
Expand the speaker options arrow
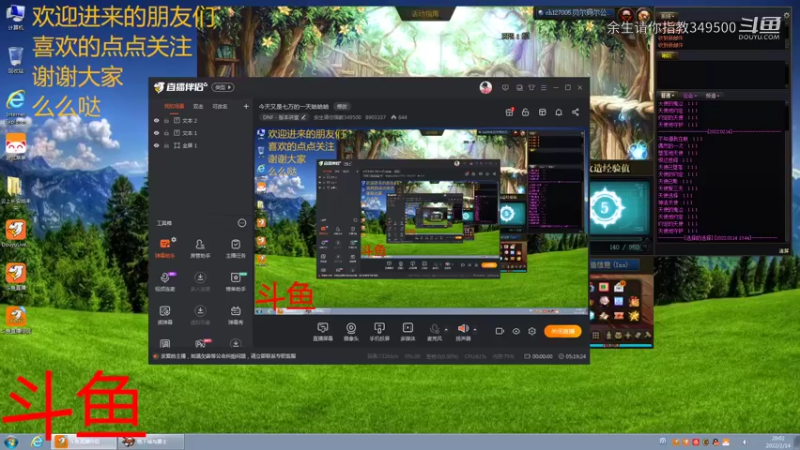click(x=475, y=330)
